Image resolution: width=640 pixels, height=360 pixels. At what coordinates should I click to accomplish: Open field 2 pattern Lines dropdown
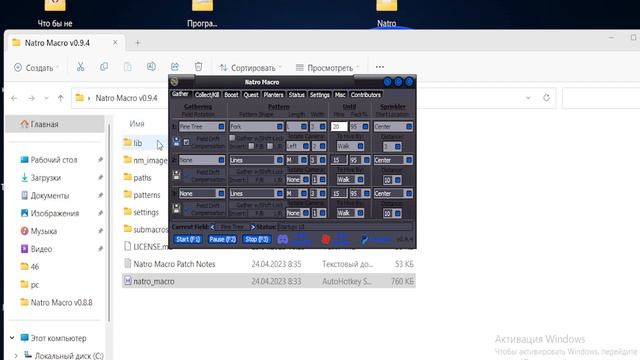coord(256,160)
